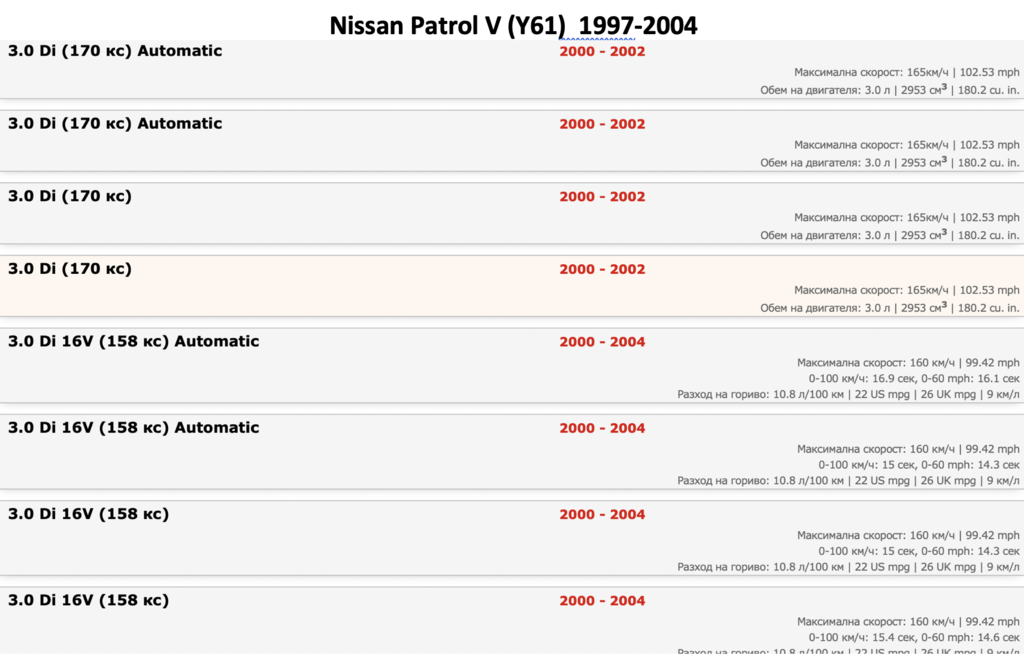Open the gray non-Automatic 3.0 Di (170 кс) title
1024x658 pixels.
click(70, 196)
